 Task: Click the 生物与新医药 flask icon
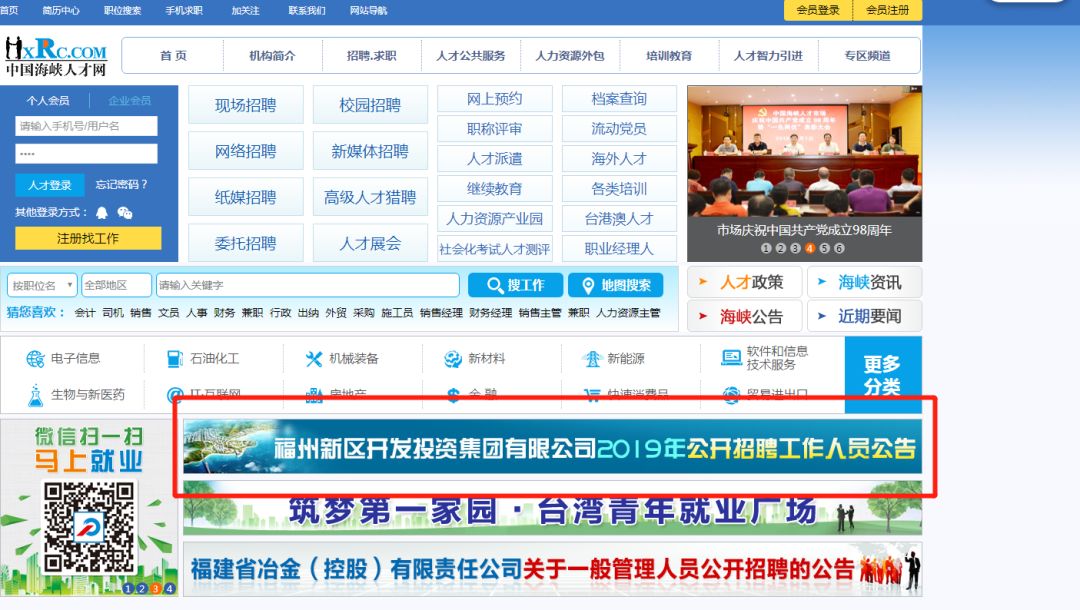[36, 395]
